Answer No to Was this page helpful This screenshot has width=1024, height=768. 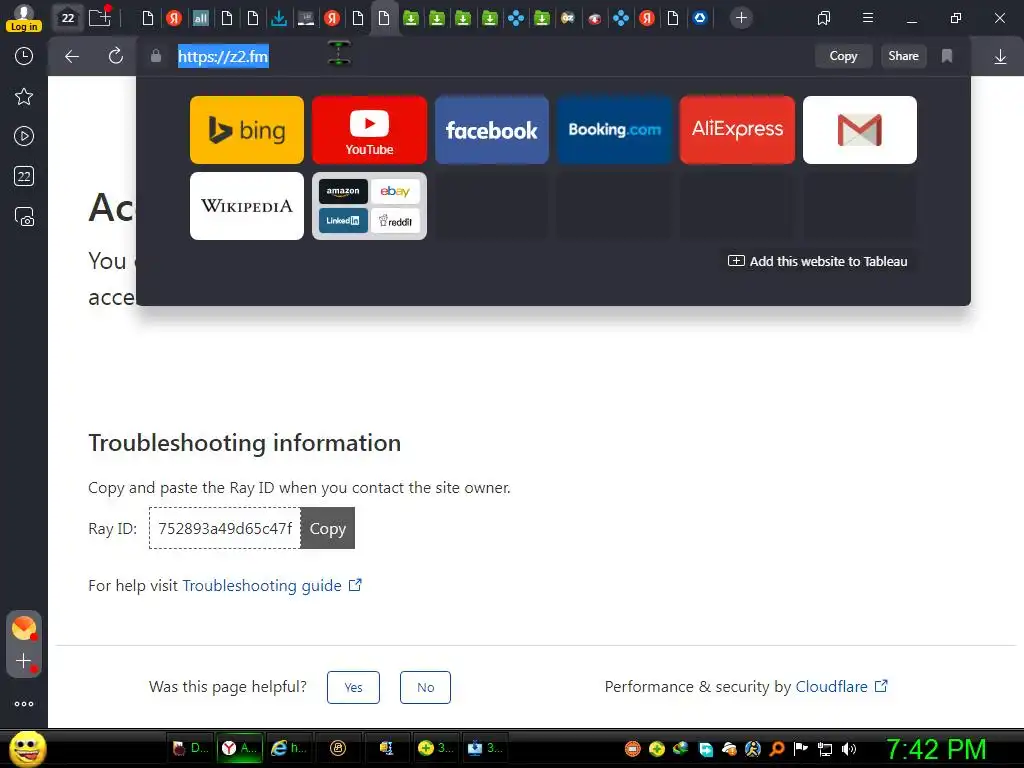(425, 687)
